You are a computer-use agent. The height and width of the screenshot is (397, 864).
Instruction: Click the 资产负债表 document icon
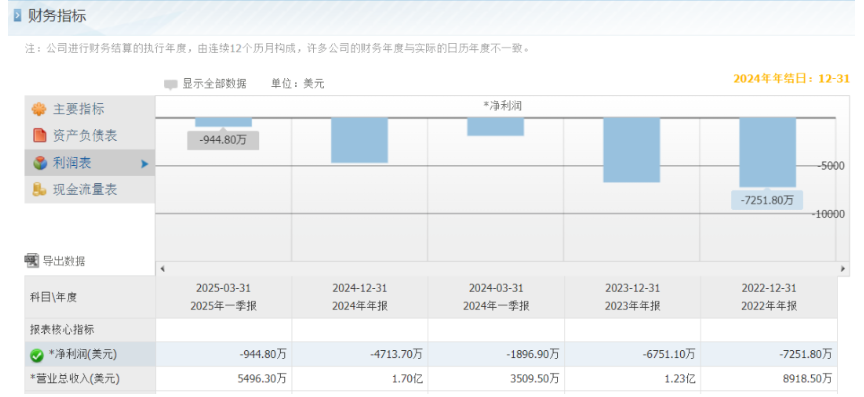[39, 136]
